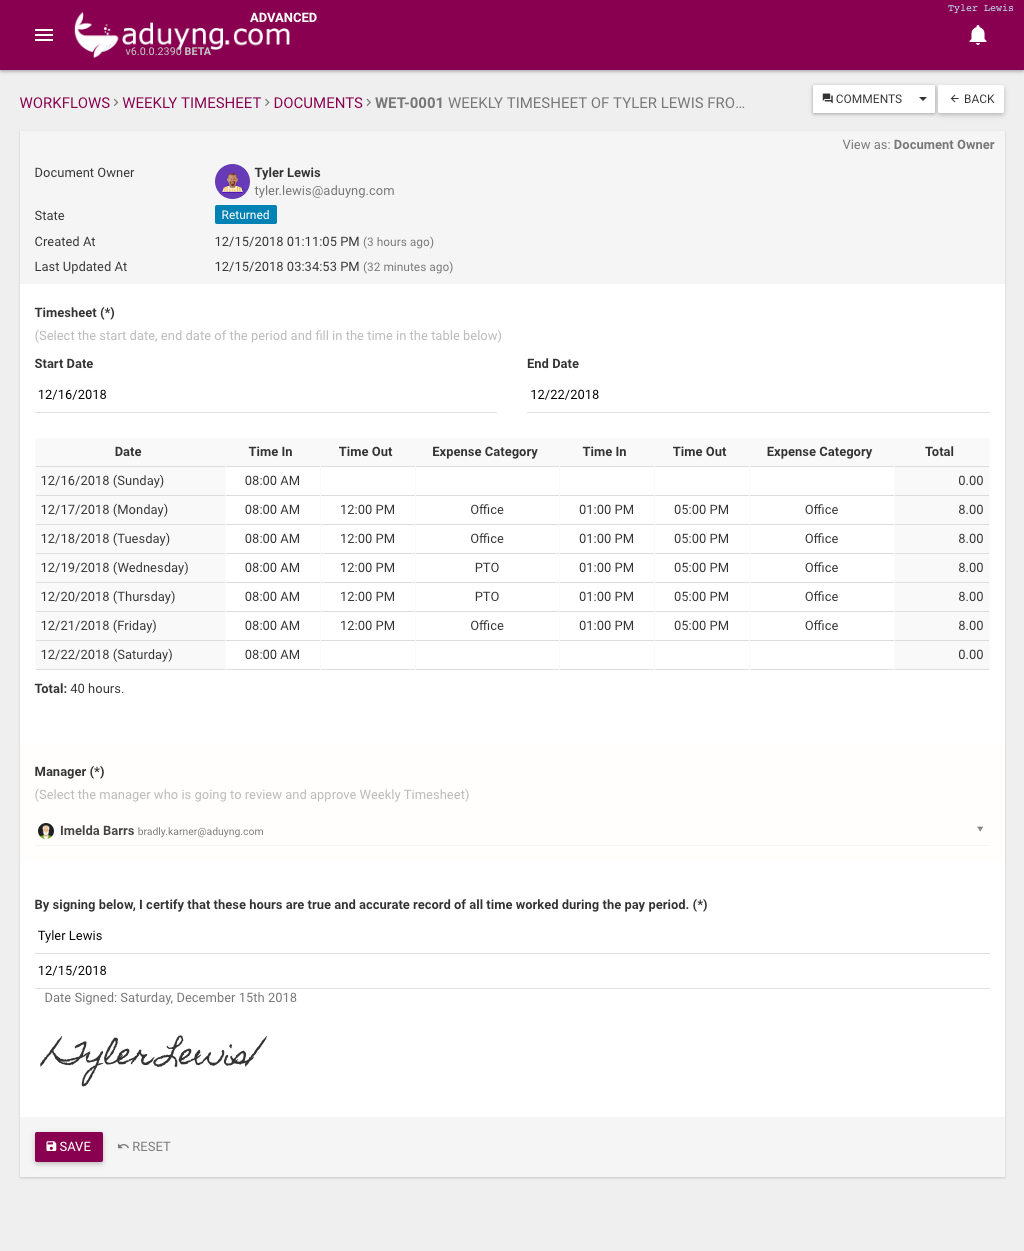Select the Returned state badge

(x=245, y=214)
